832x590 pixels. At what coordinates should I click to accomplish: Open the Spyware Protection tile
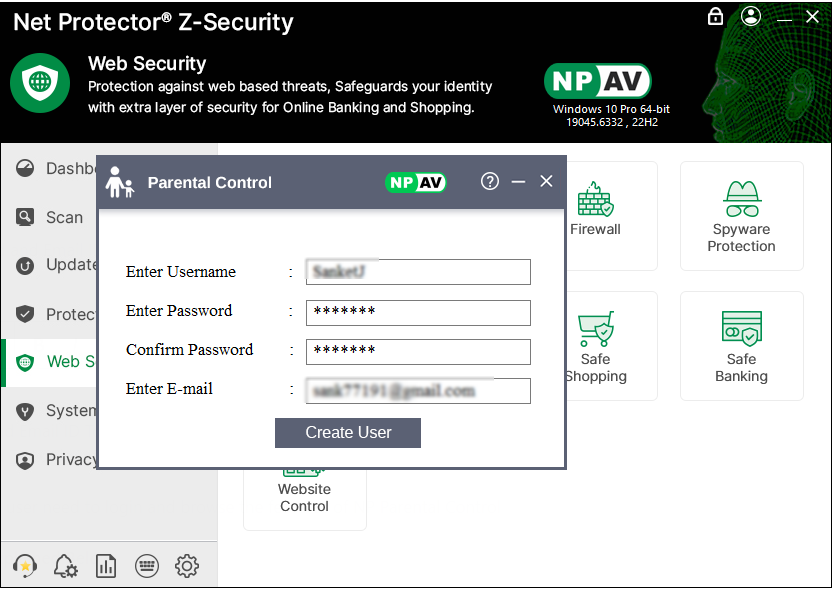coord(741,216)
